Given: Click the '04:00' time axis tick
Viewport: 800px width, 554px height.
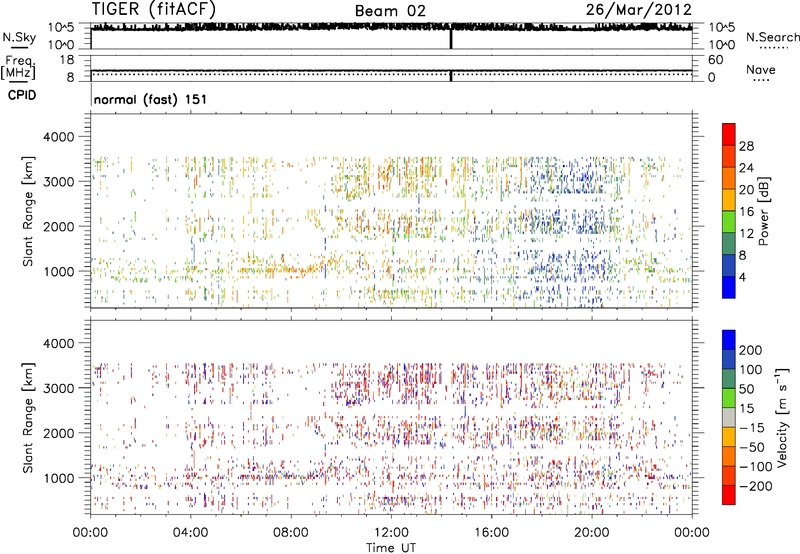Looking at the screenshot, I should [190, 533].
